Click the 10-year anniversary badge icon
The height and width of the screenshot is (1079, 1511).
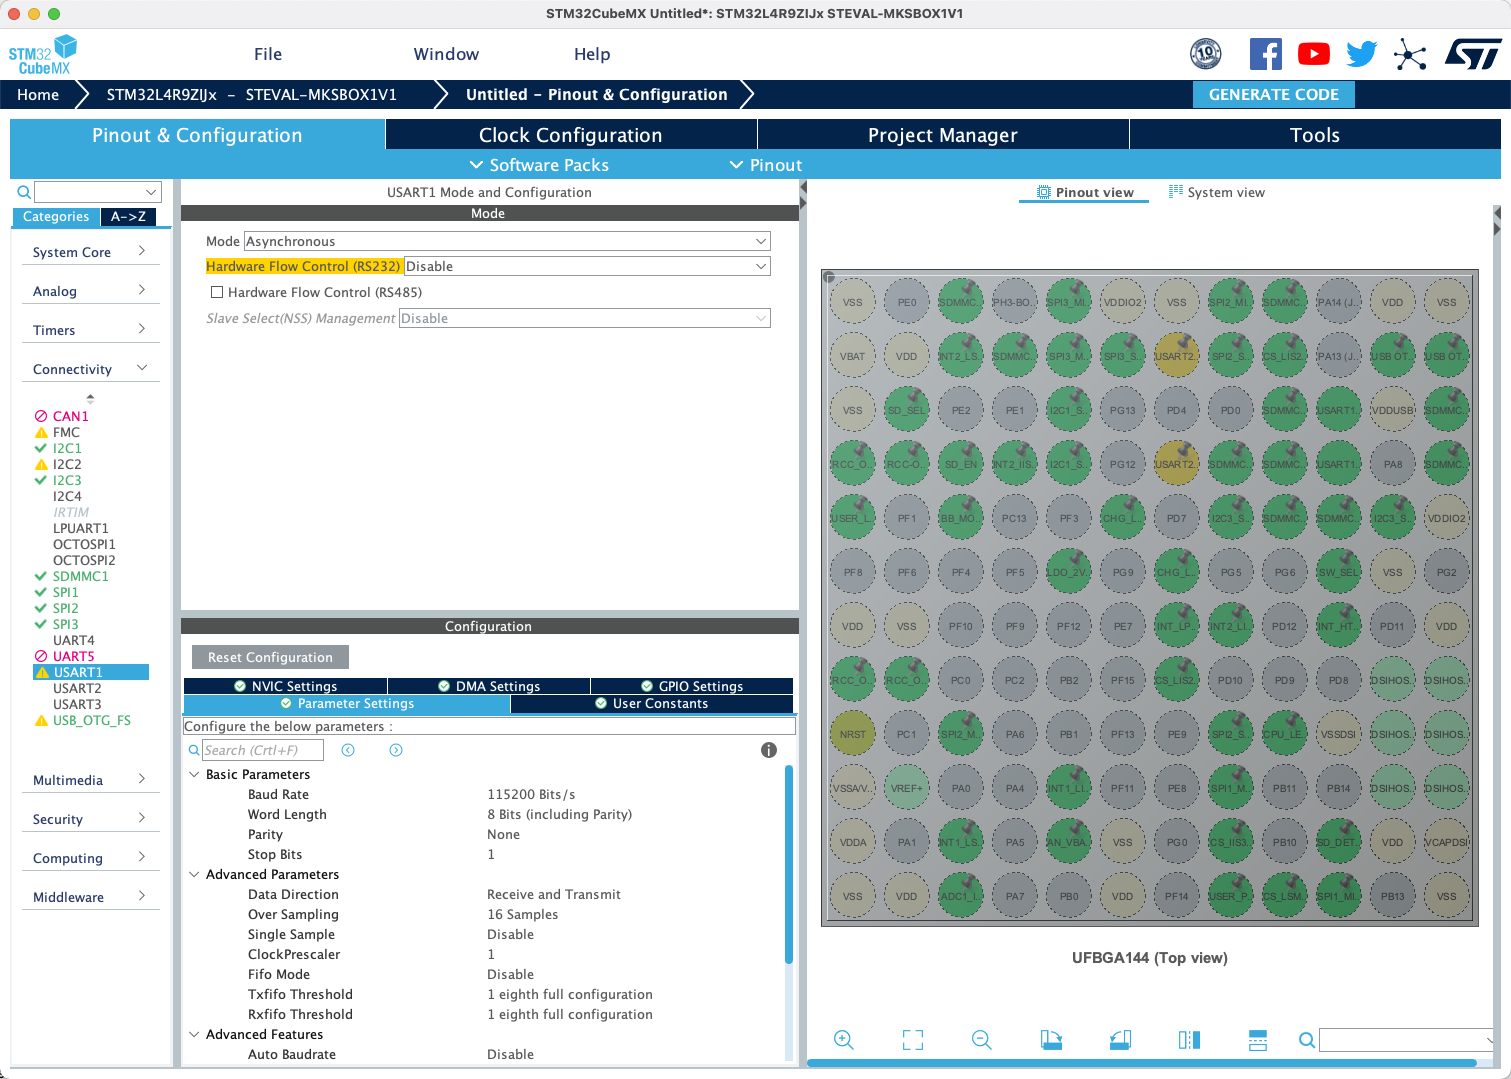[x=1206, y=54]
